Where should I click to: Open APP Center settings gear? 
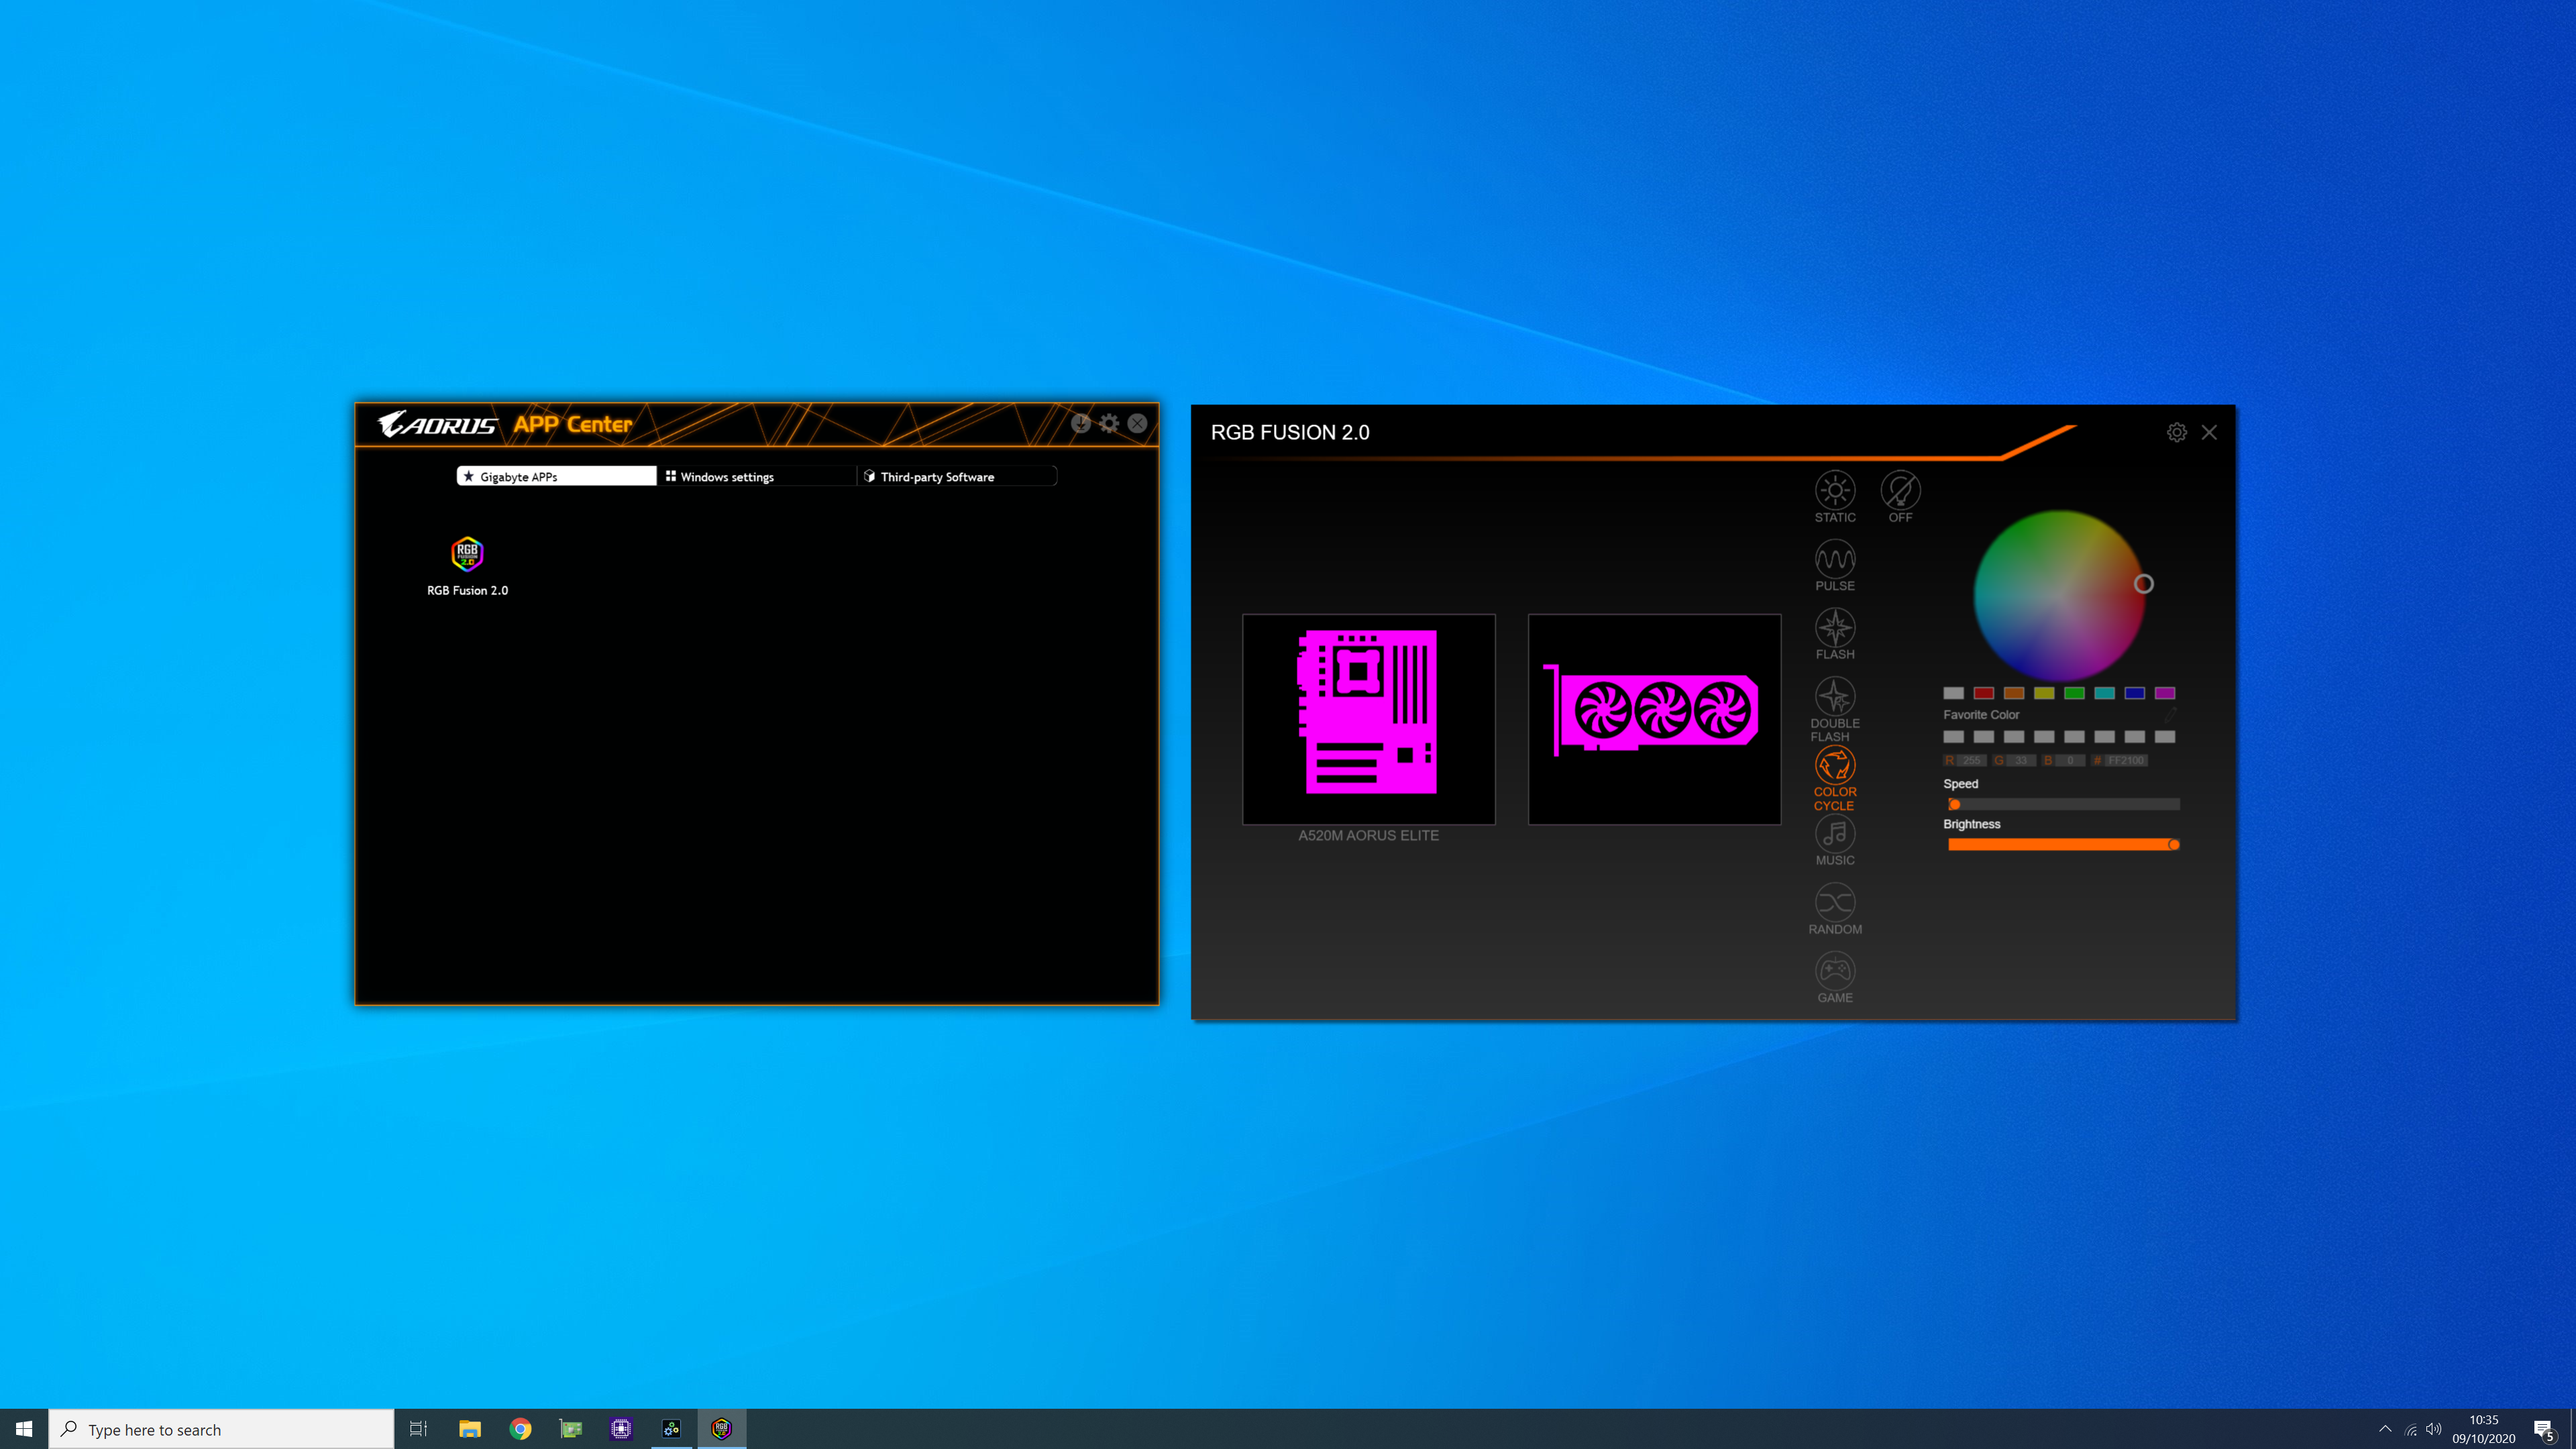click(x=1109, y=423)
